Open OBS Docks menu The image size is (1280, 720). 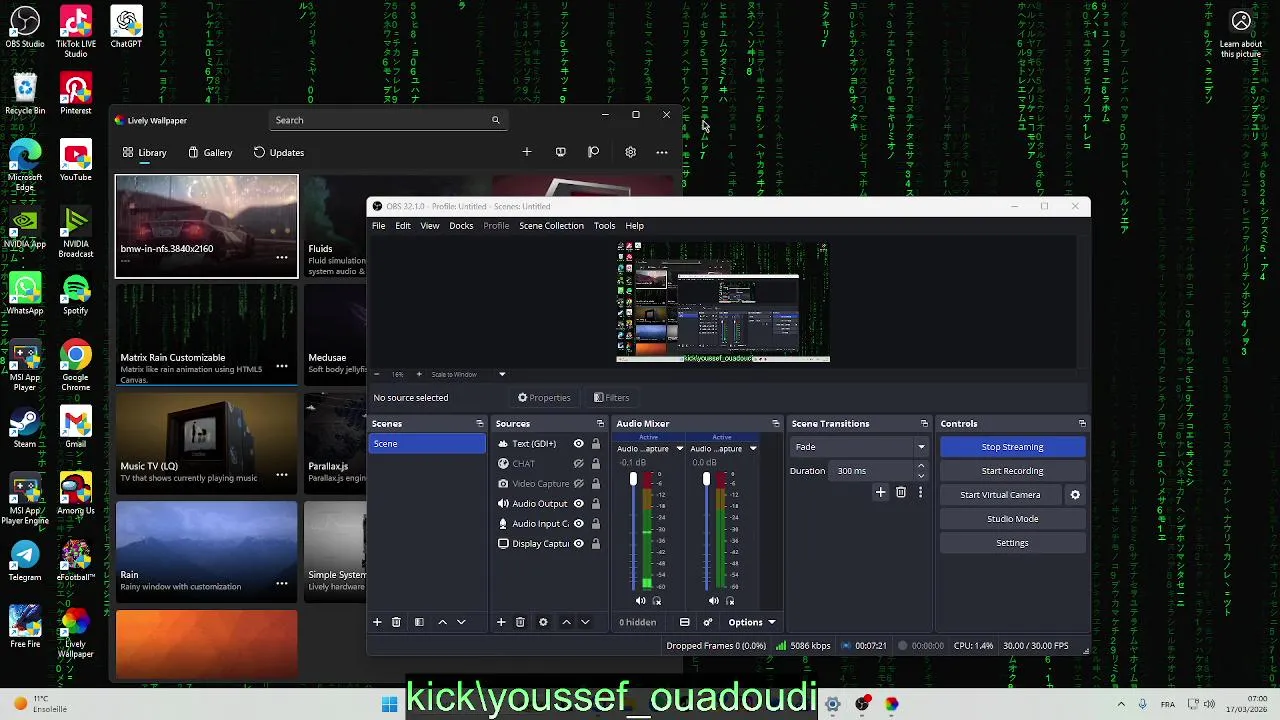coord(461,226)
